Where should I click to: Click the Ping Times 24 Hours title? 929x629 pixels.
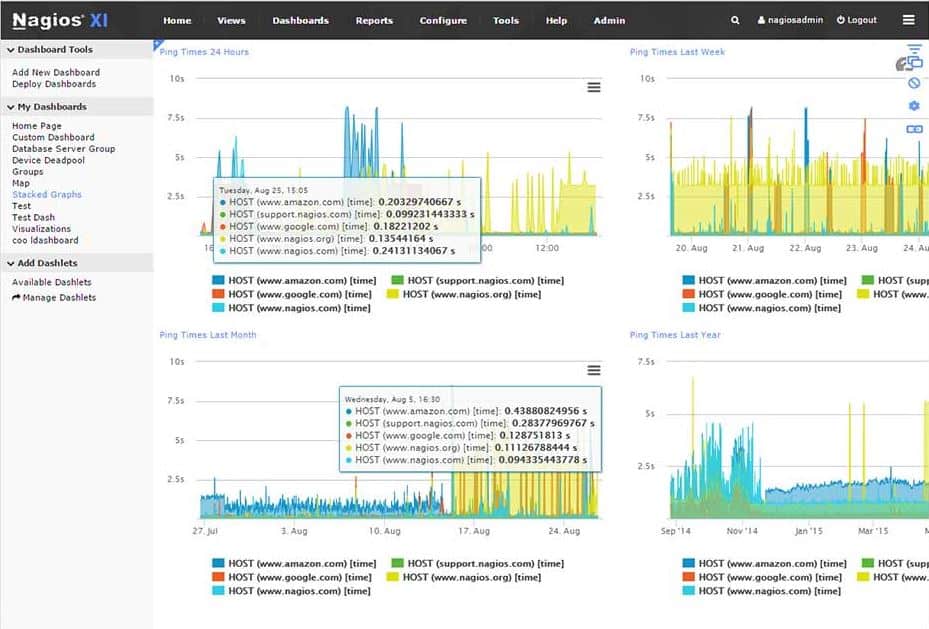[x=204, y=52]
